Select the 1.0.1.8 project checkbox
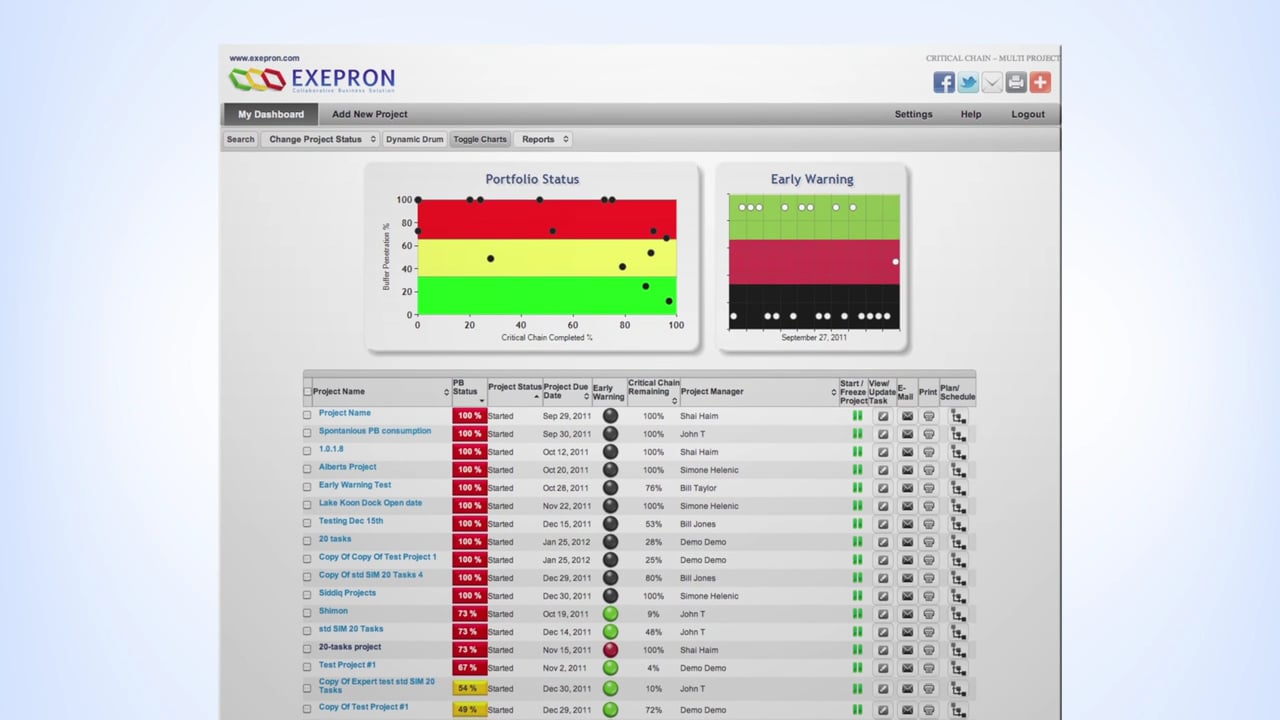Image resolution: width=1280 pixels, height=720 pixels. click(x=307, y=451)
